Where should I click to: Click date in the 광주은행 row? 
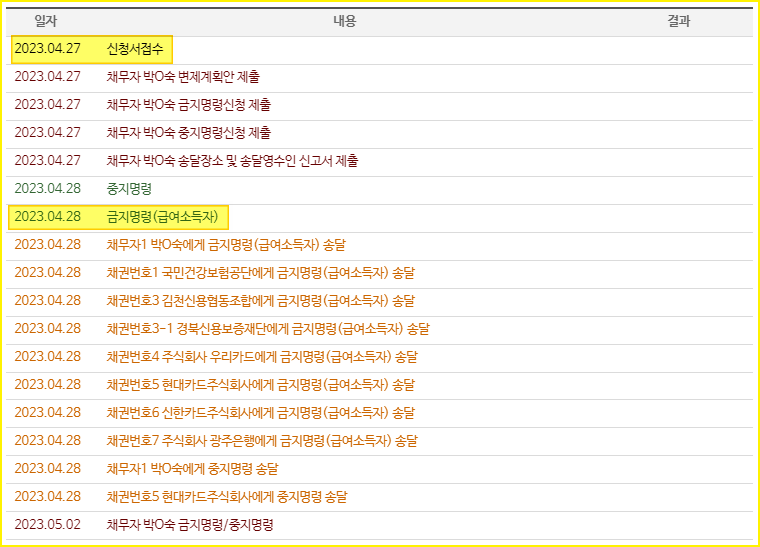(x=48, y=441)
